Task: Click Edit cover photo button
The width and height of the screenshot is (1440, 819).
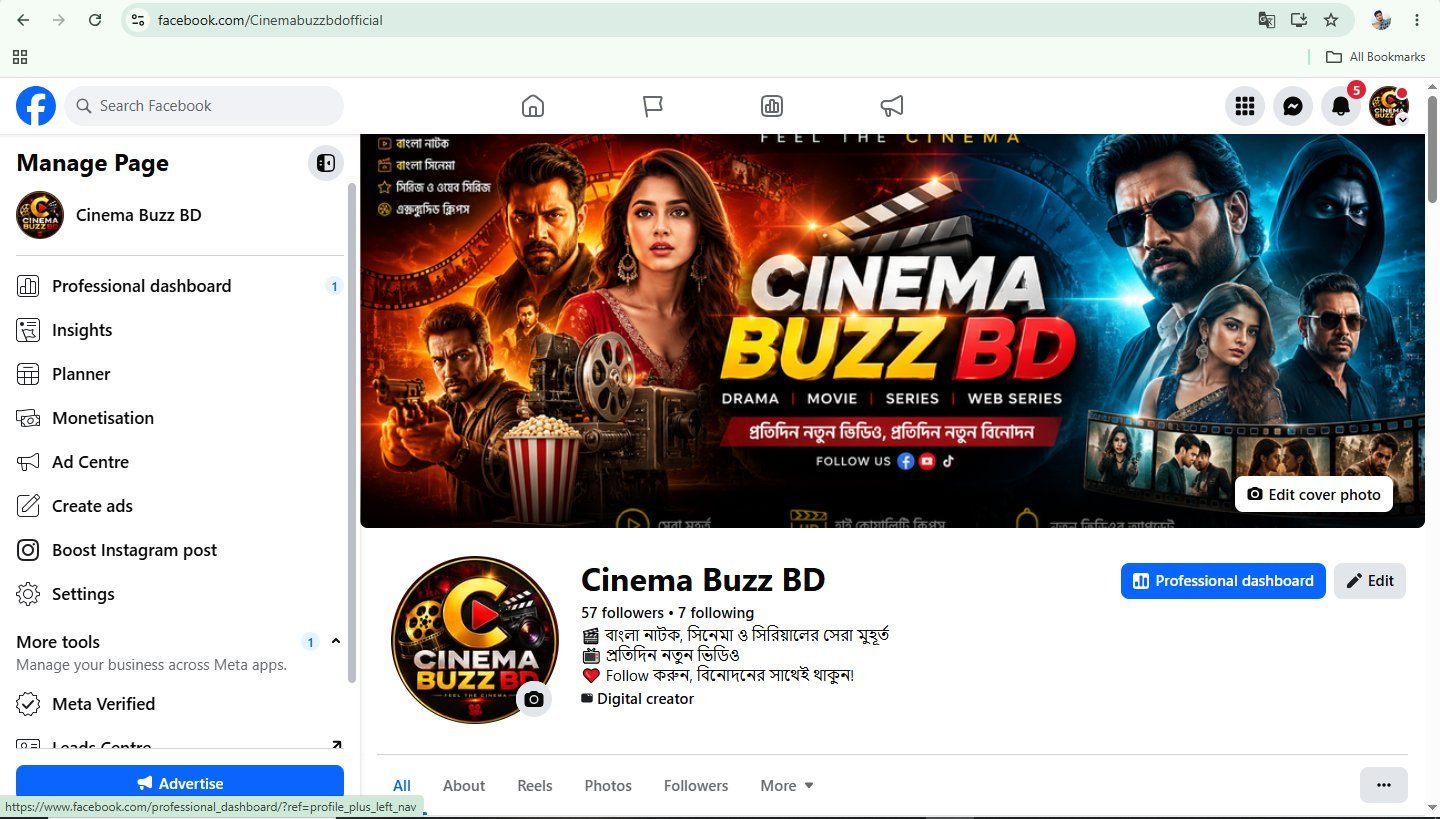Action: (1314, 494)
